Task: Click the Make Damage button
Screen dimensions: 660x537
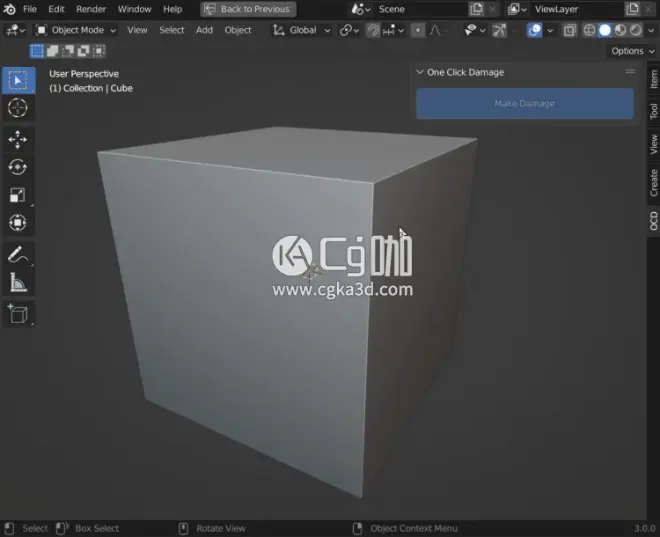Action: [524, 104]
